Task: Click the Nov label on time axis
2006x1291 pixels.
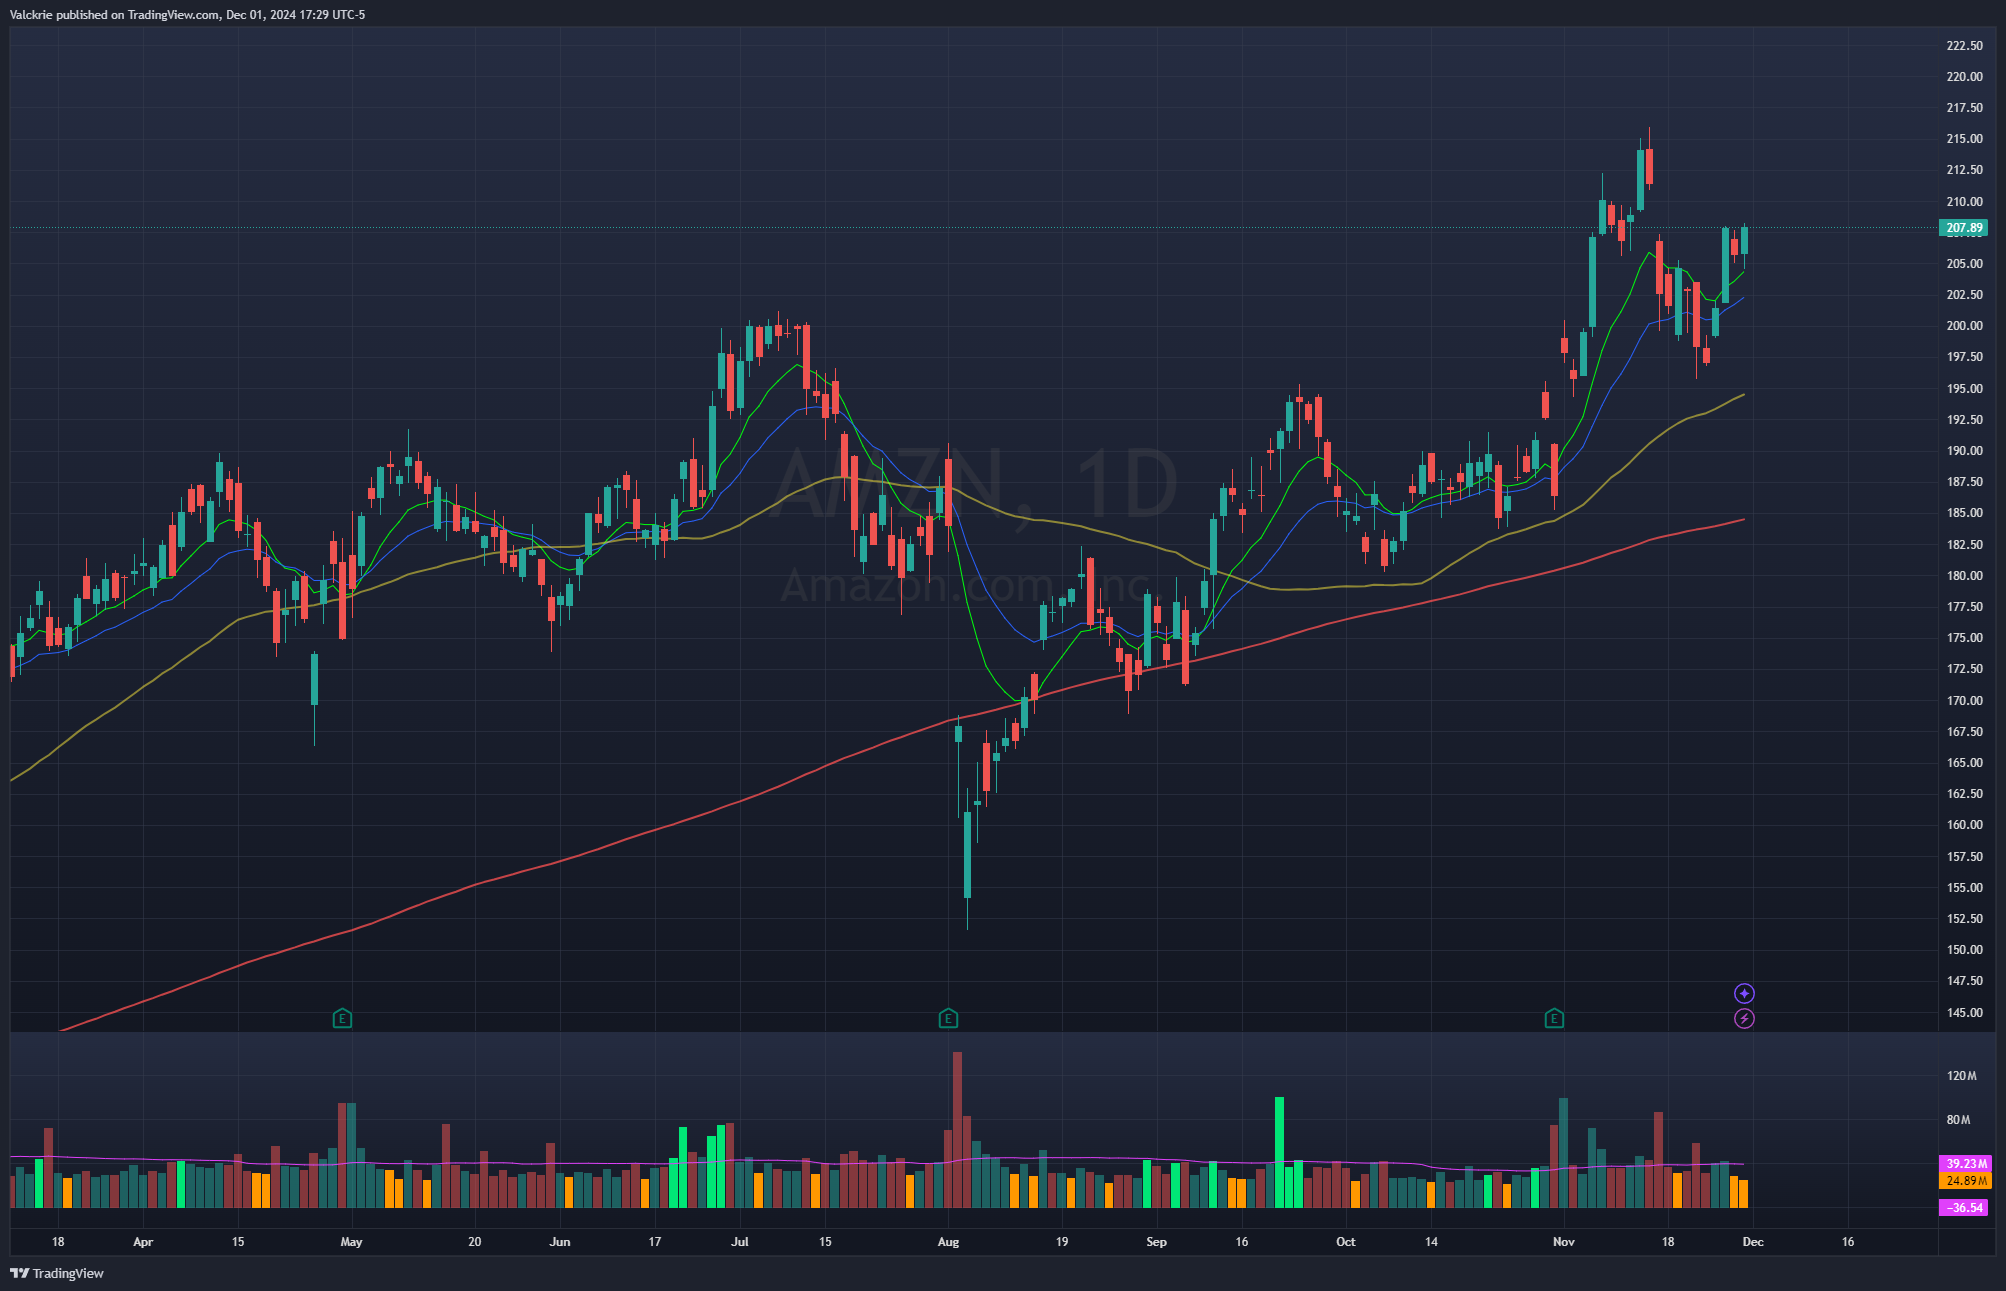Action: tap(1564, 1242)
